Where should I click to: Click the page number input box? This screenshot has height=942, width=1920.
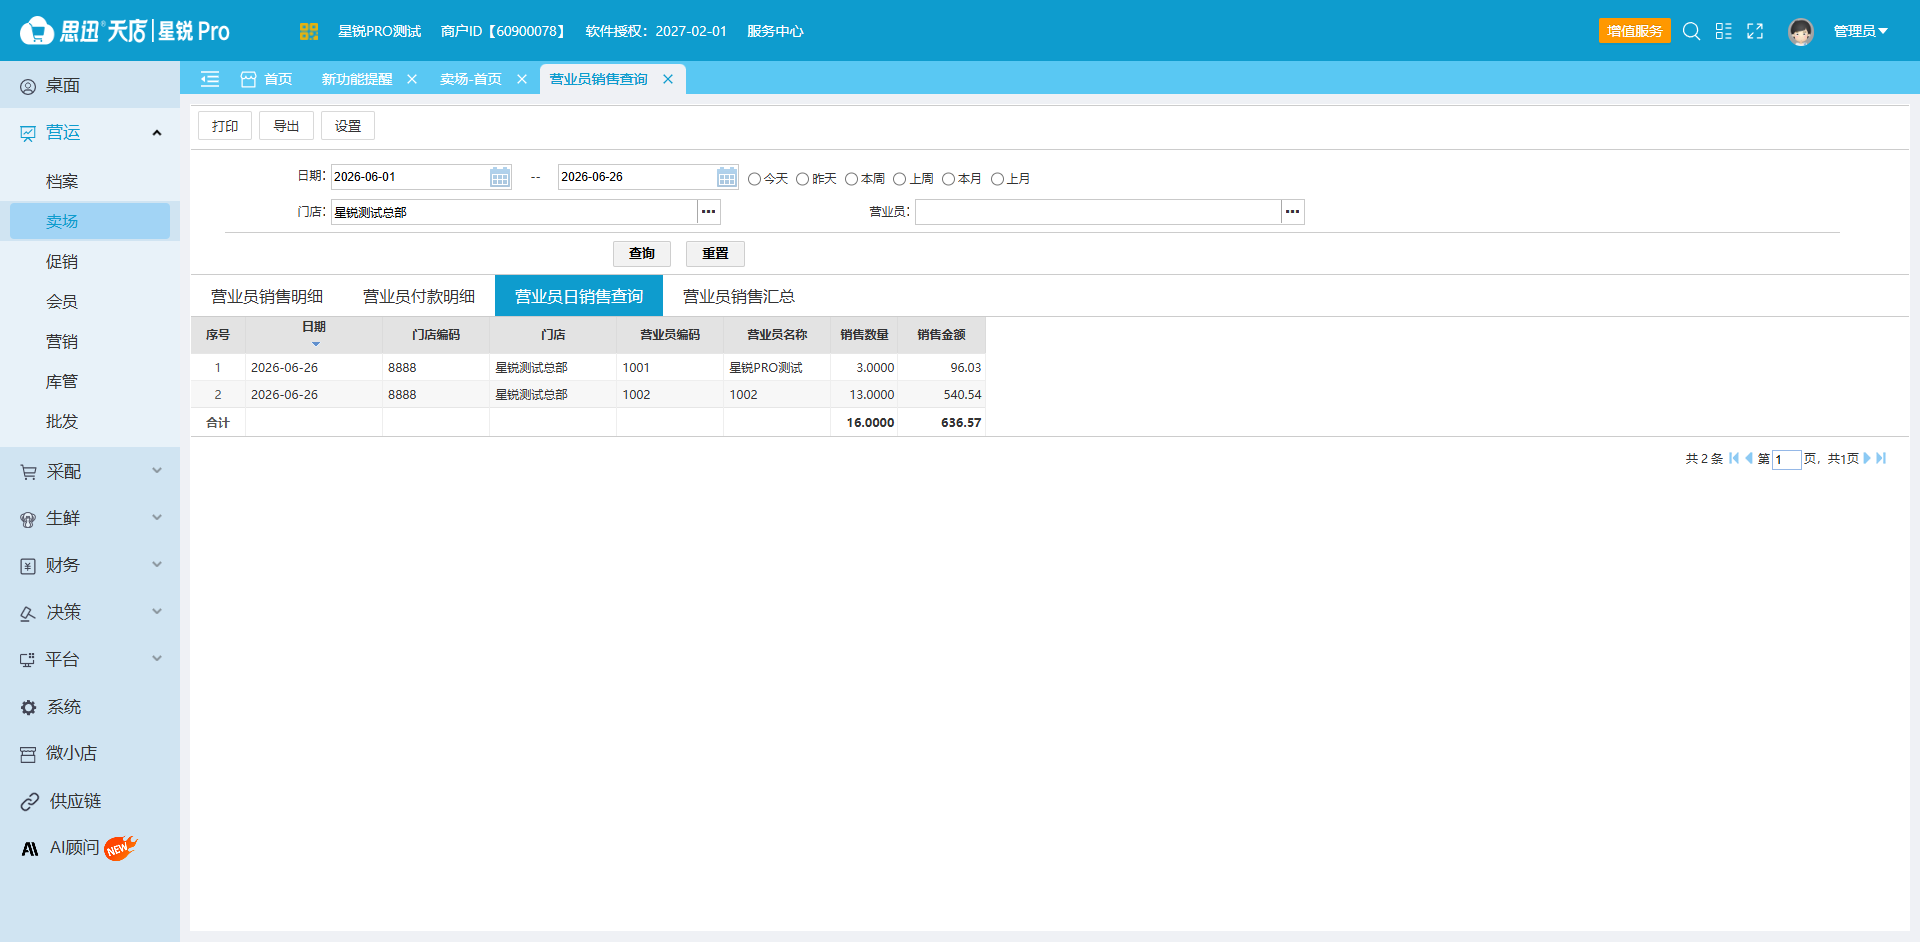1786,459
